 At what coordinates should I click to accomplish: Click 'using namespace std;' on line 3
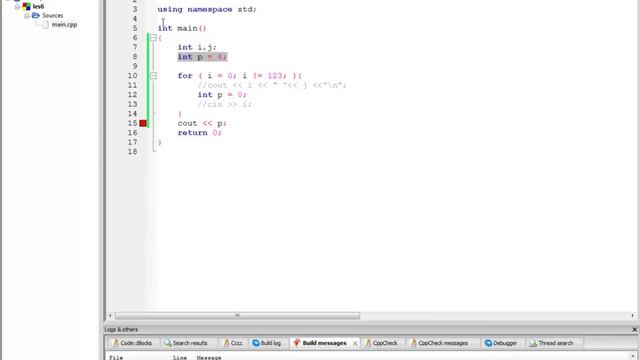(x=207, y=9)
